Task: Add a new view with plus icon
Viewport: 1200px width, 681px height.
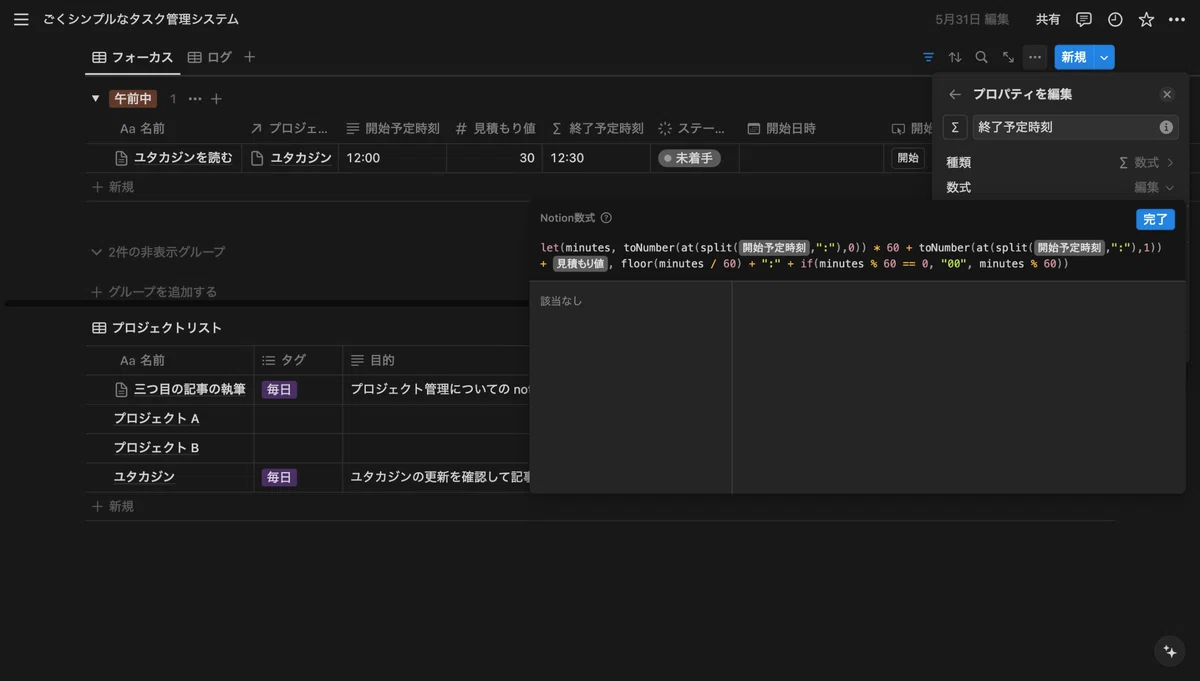Action: coord(250,57)
